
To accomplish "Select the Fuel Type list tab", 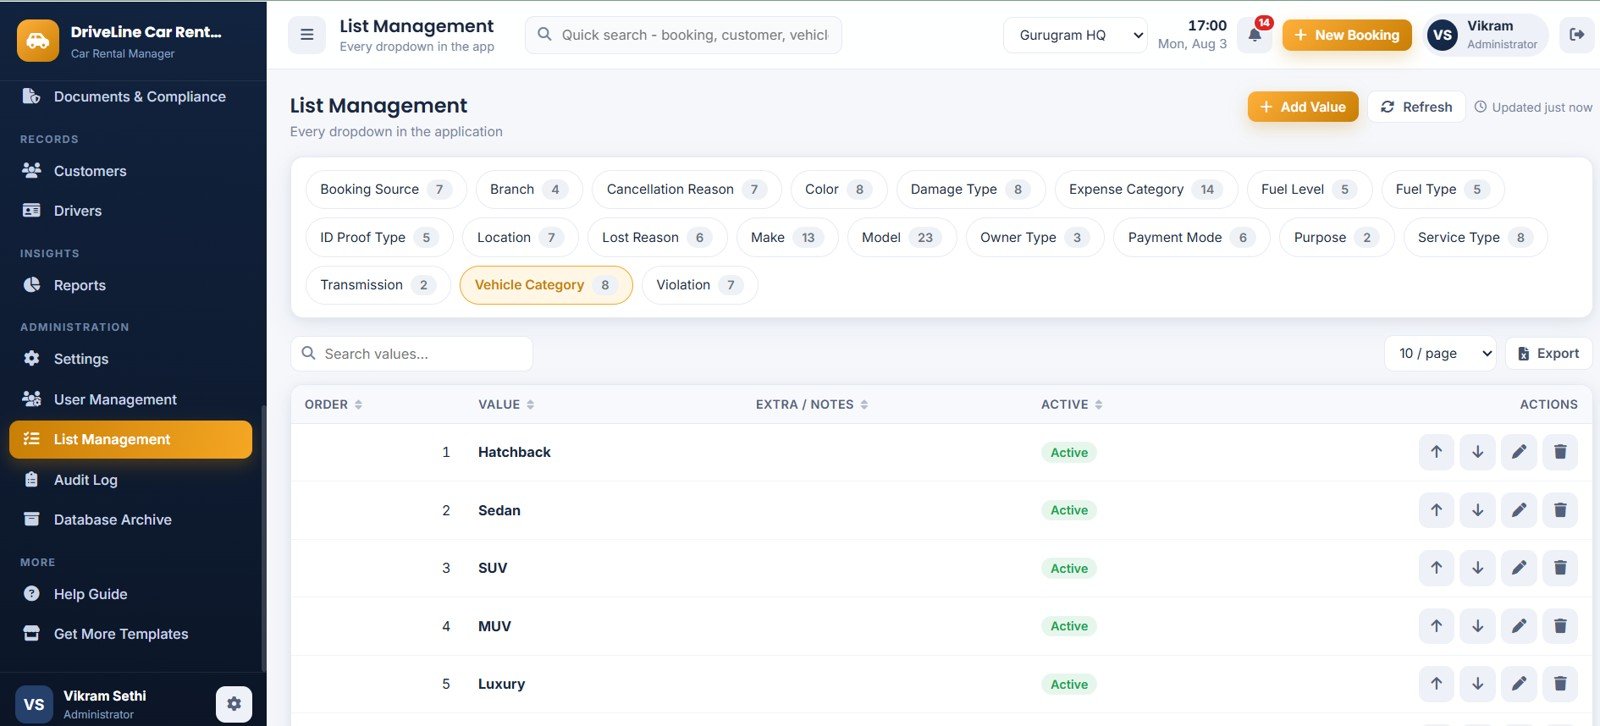I will (x=1442, y=189).
